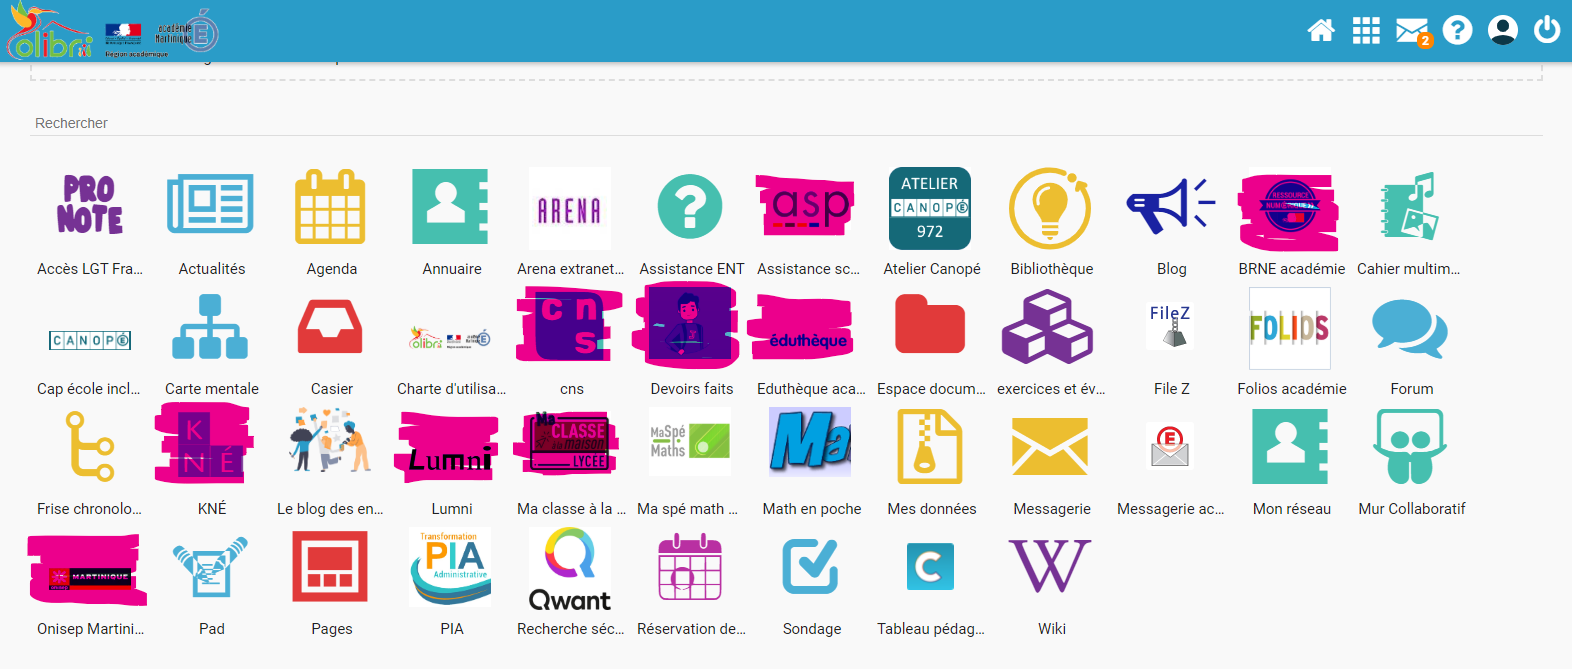
Task: Click the Colibri logo in the header
Action: coord(50,32)
